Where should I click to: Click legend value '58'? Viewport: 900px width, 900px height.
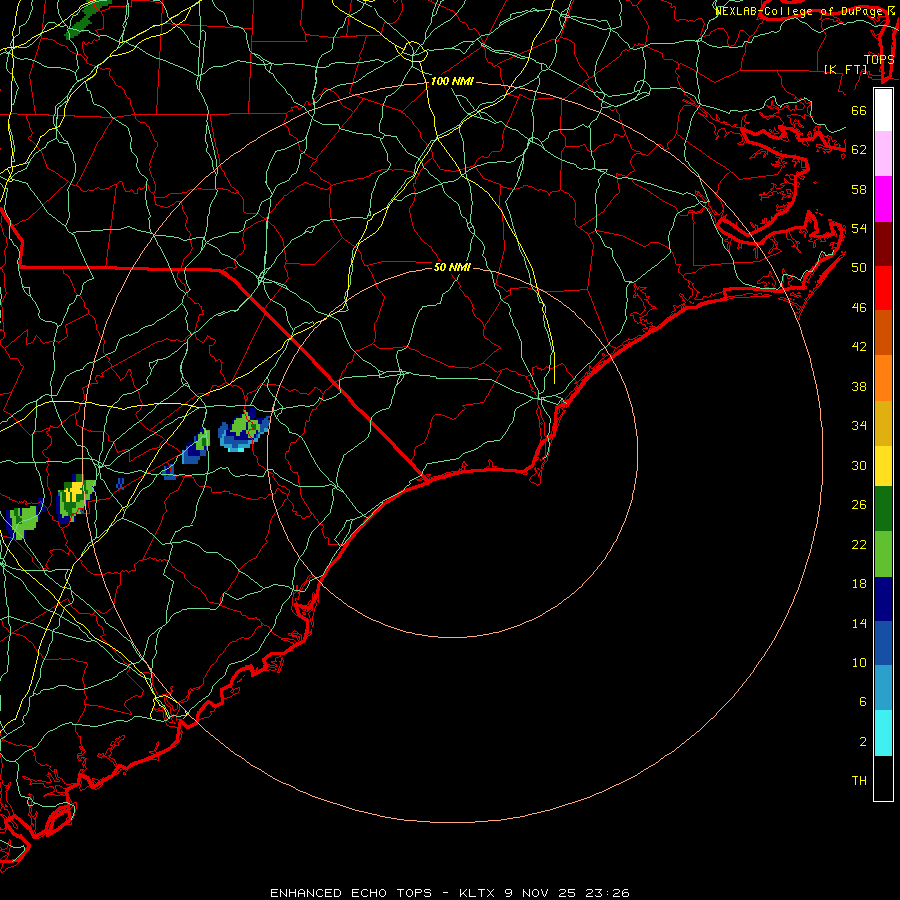tap(859, 189)
